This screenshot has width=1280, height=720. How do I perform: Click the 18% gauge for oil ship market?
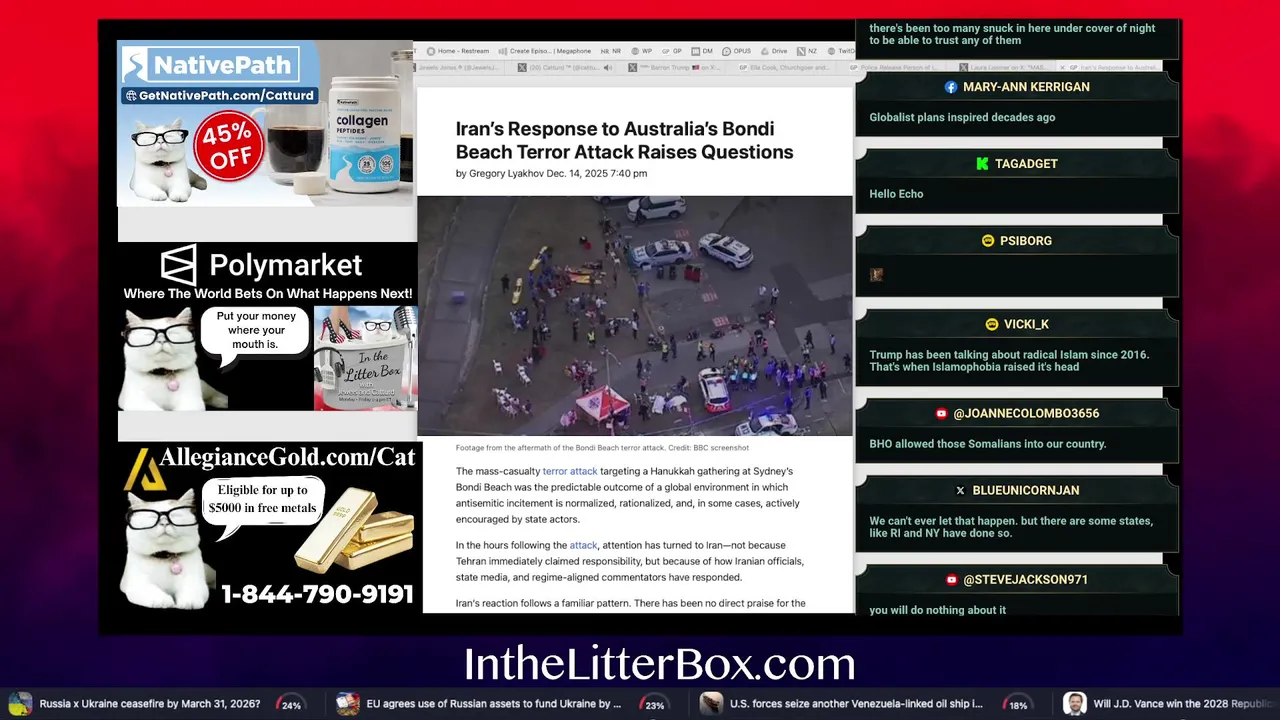1018,704
